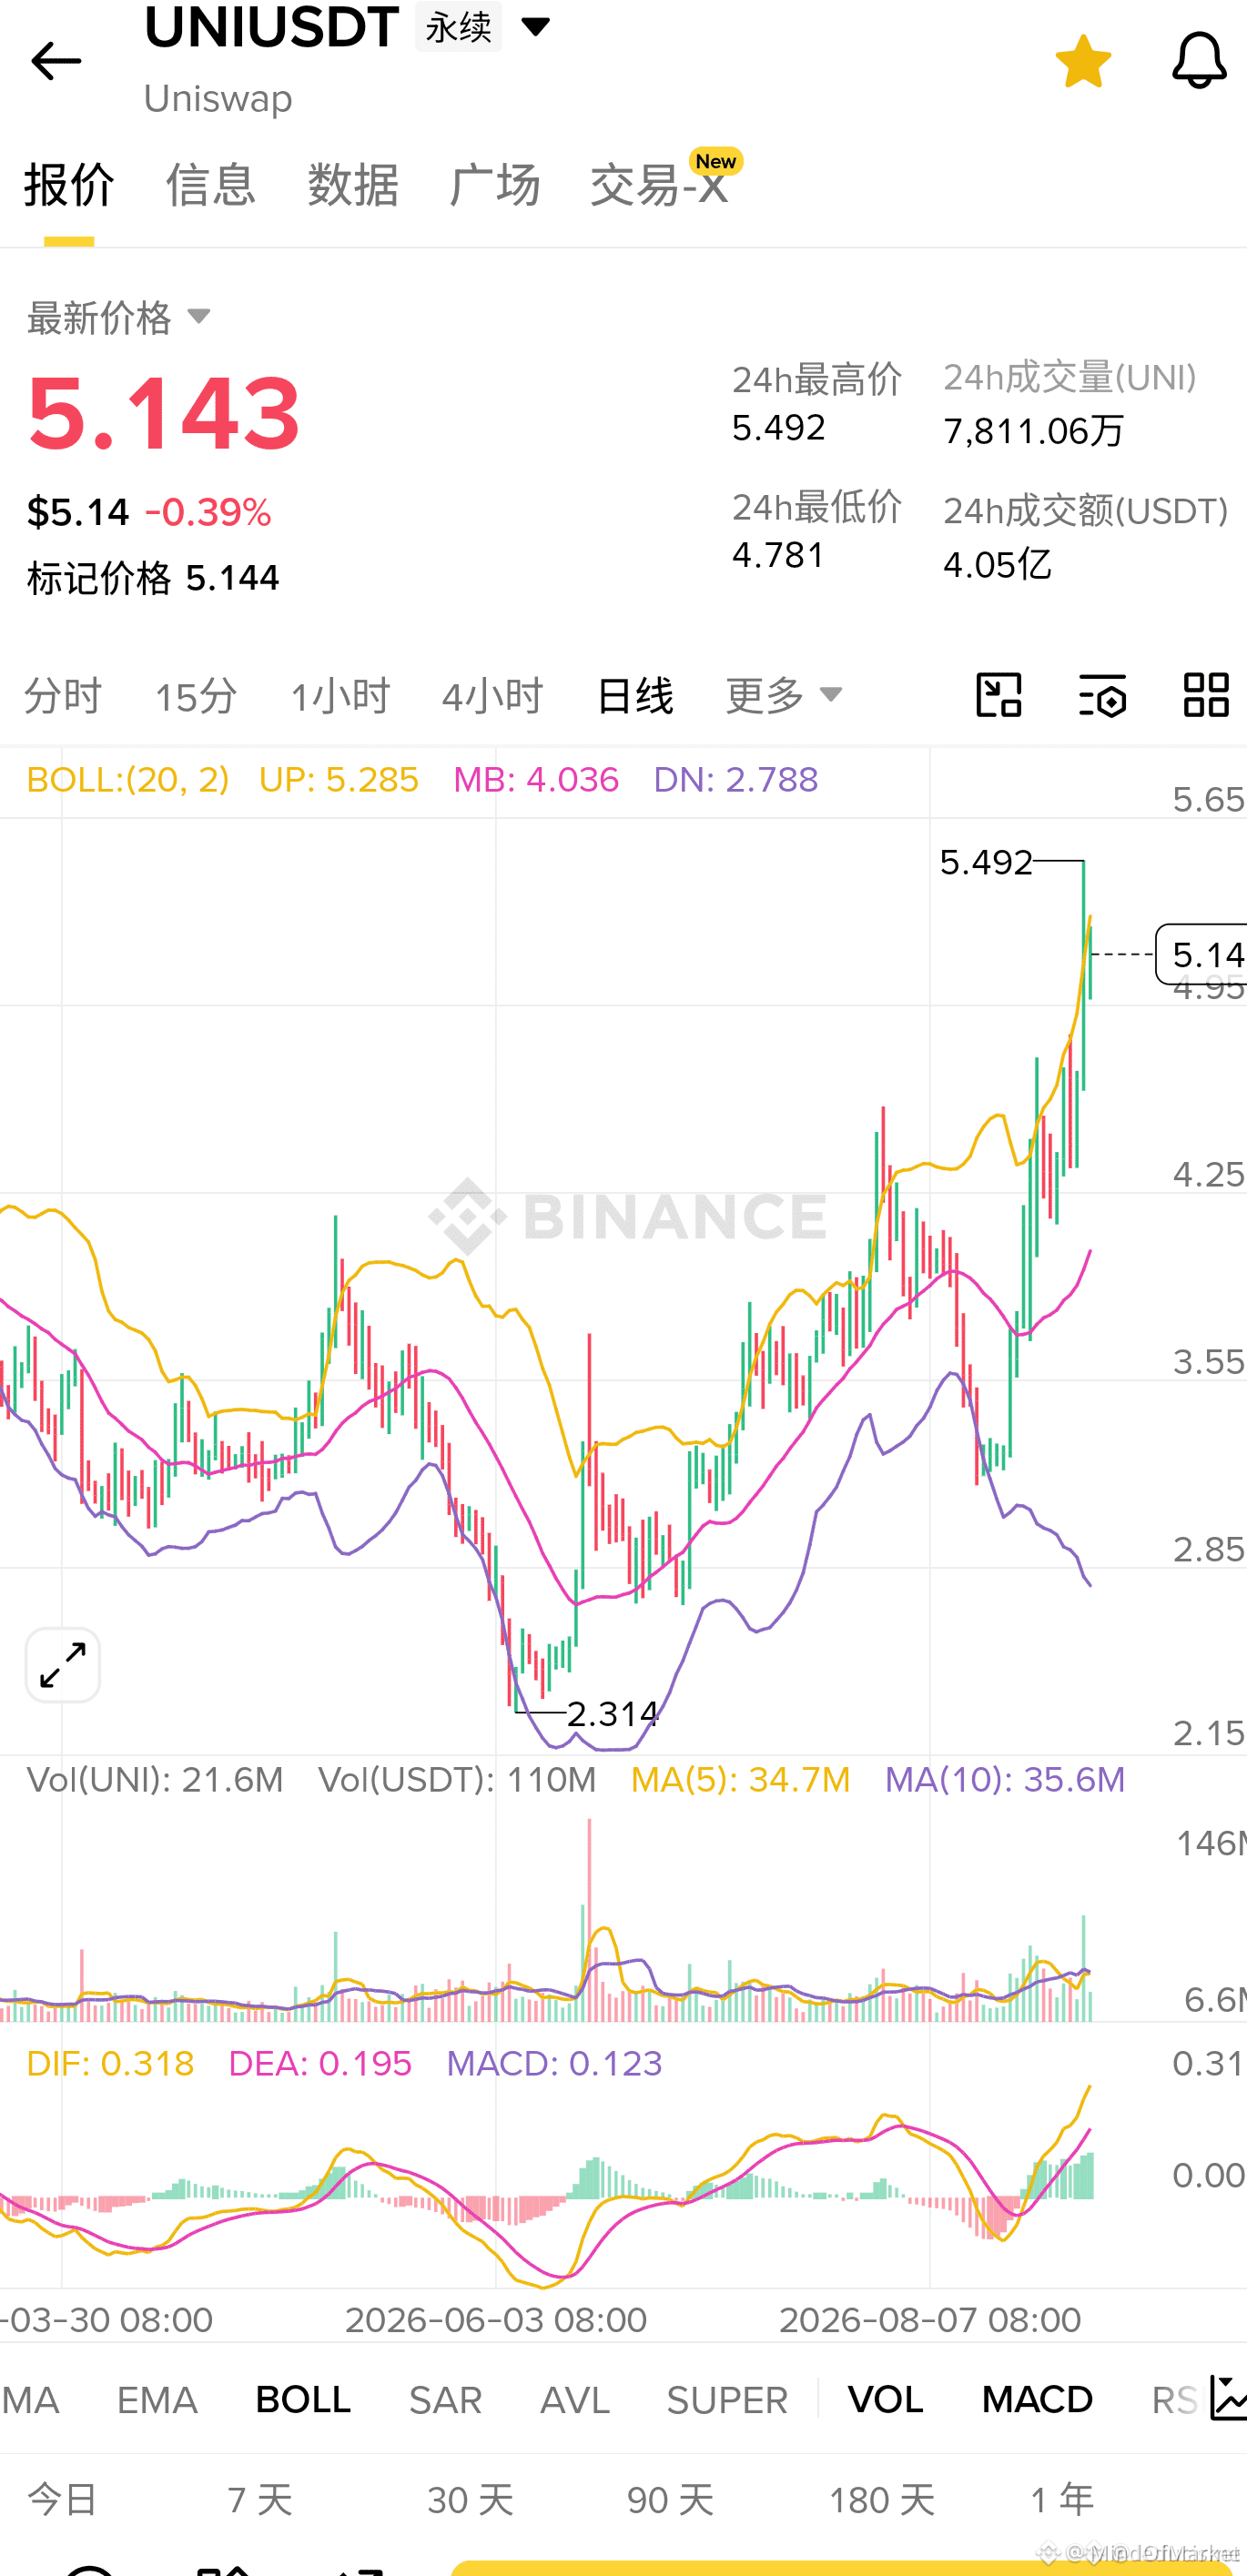Select the 15分 chart interval
The width and height of the screenshot is (1247, 2576).
pos(196,695)
